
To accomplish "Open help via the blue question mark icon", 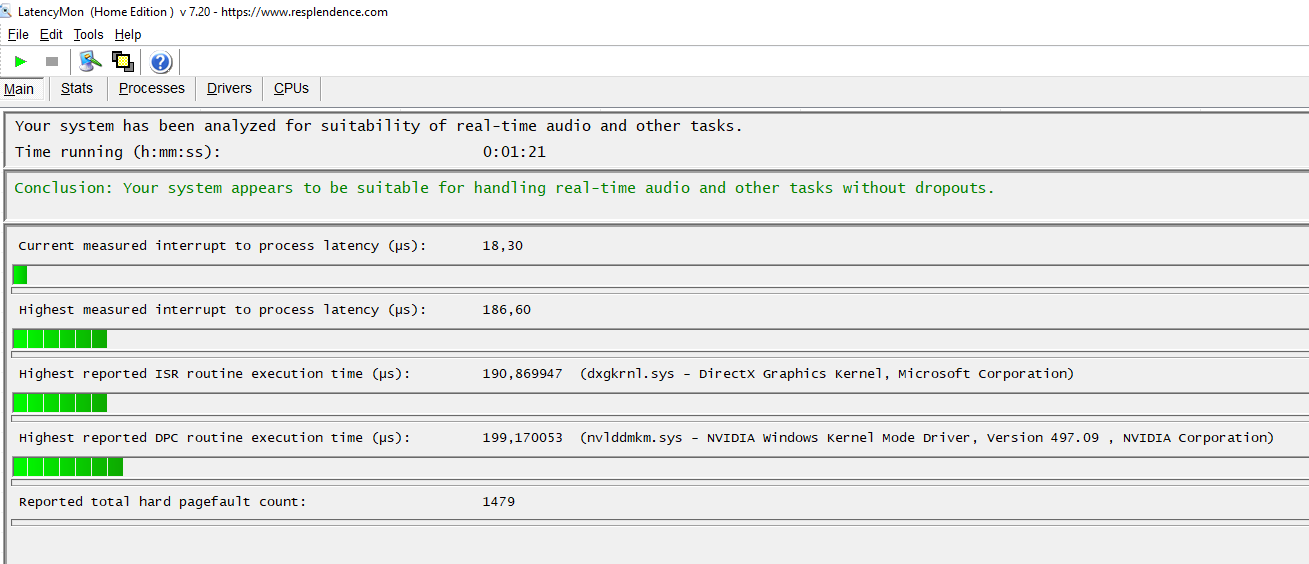I will pos(161,63).
